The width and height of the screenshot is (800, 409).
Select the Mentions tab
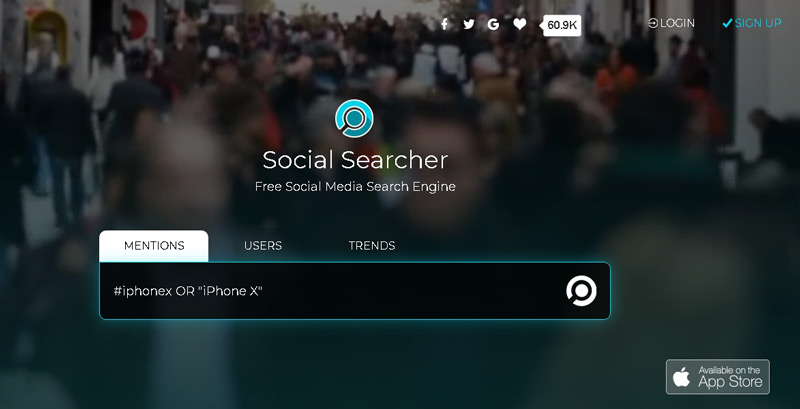154,245
